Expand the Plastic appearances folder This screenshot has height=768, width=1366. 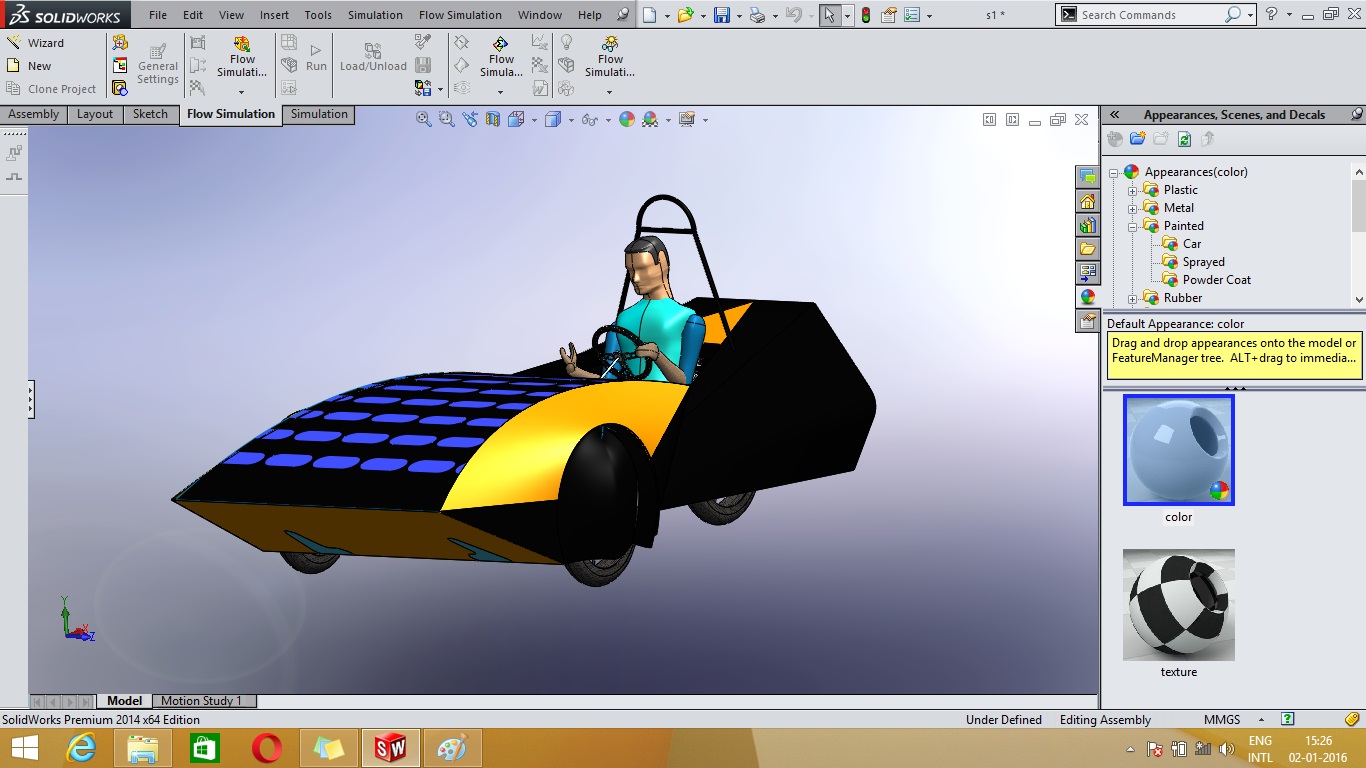pyautogui.click(x=1133, y=190)
